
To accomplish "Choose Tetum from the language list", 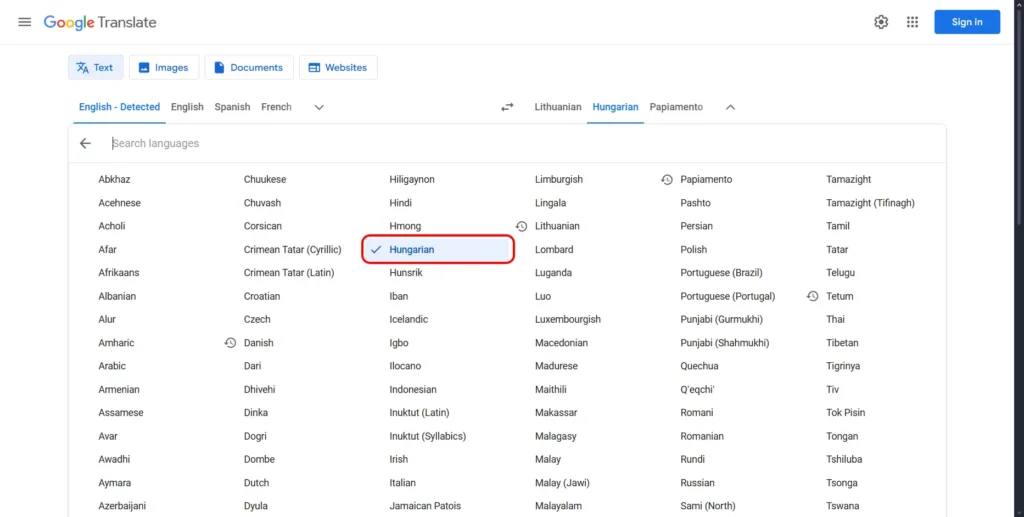I will pyautogui.click(x=839, y=296).
